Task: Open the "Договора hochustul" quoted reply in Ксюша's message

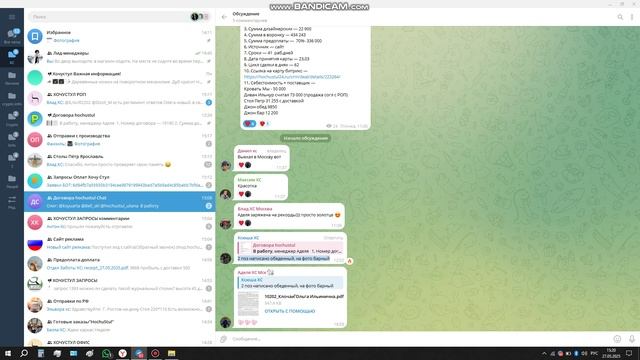Action: (291, 248)
